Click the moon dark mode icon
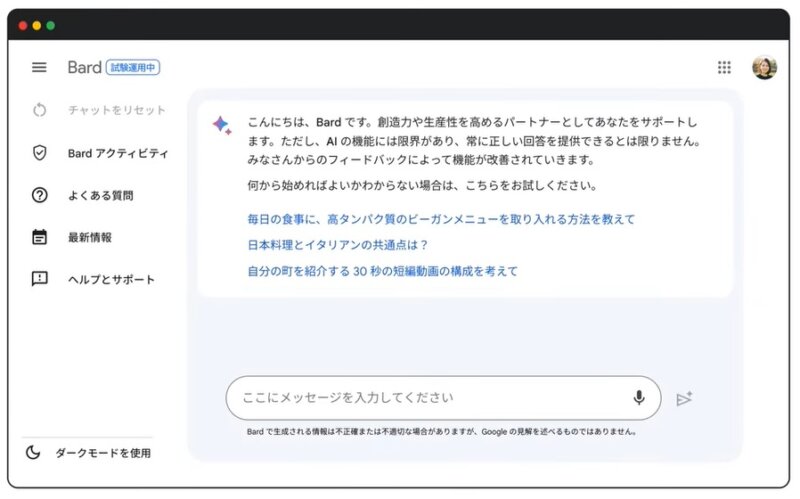800x499 pixels. point(33,452)
